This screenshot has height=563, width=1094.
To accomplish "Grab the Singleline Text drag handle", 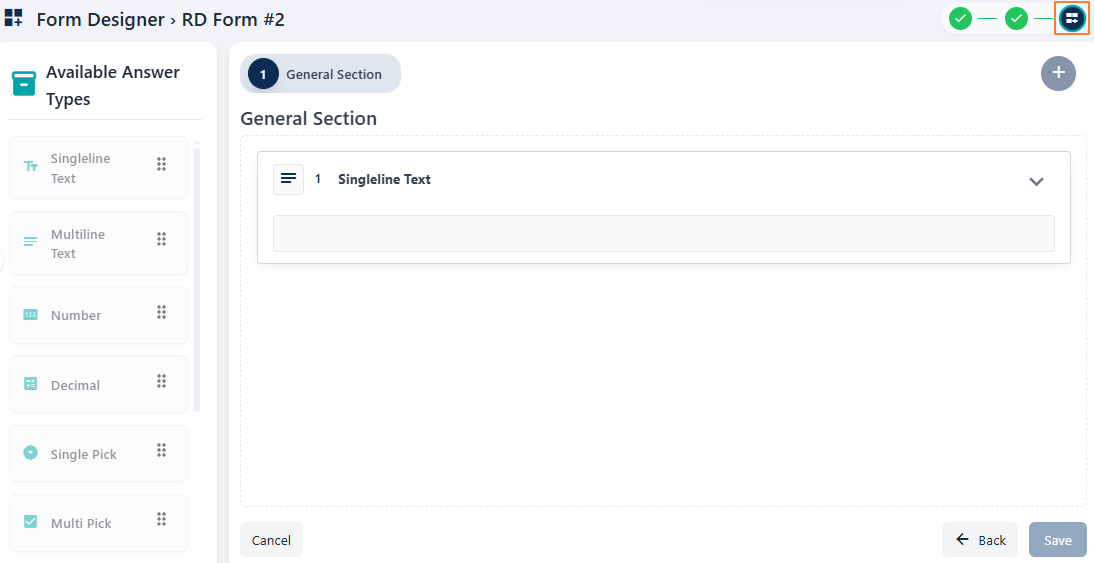I will tap(161, 164).
